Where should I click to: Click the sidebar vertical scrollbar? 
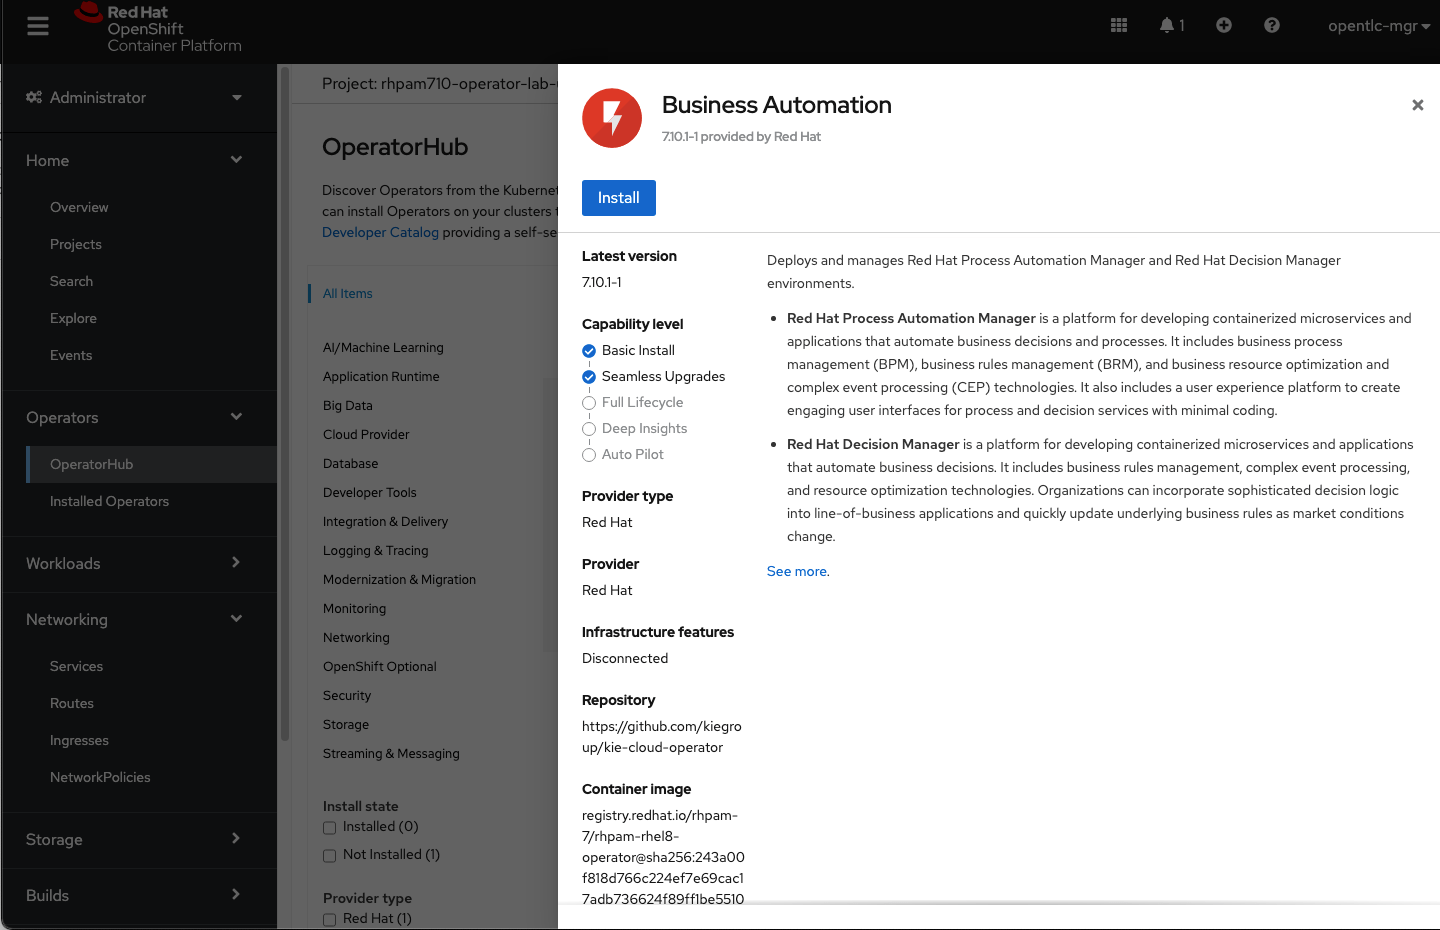click(285, 402)
